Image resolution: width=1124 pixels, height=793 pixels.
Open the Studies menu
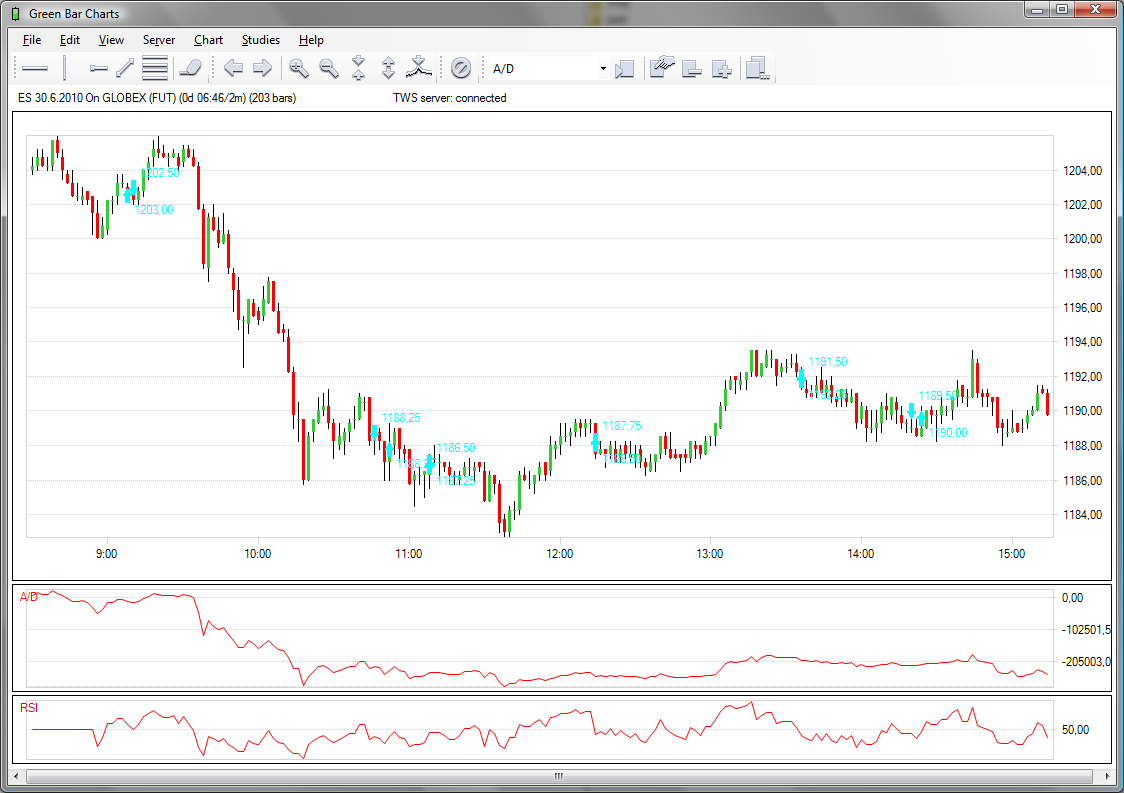(x=260, y=40)
